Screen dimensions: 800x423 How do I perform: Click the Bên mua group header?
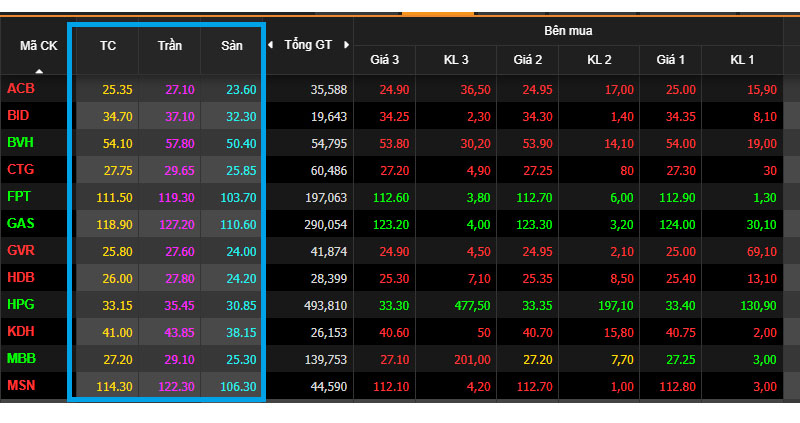click(568, 31)
